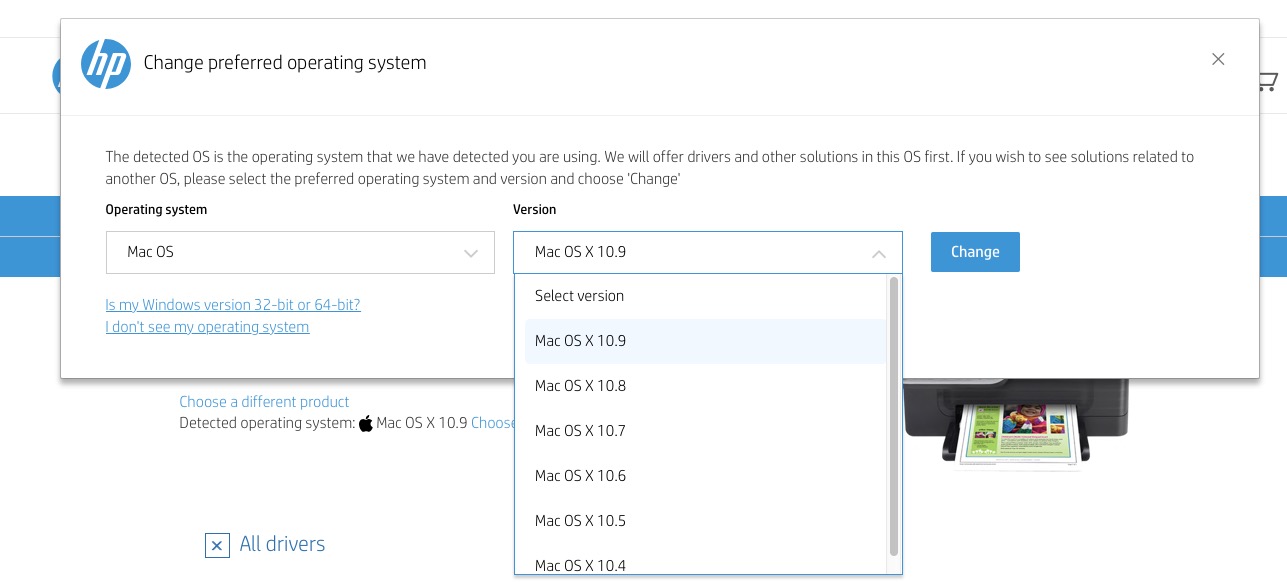Click the printer product image
Screen dimensions: 1287x586
click(x=1015, y=425)
